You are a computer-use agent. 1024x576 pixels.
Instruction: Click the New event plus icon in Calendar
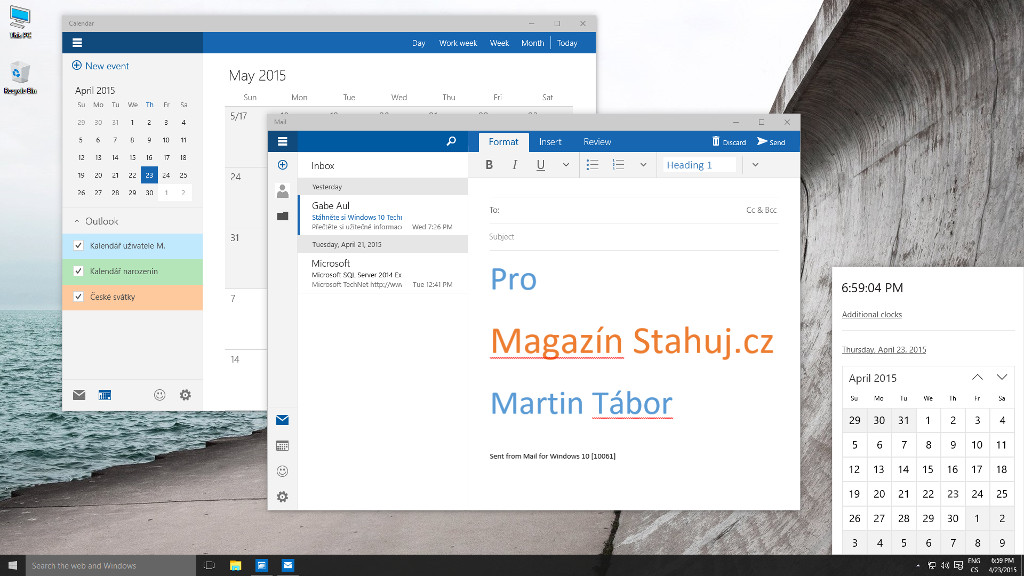click(76, 65)
